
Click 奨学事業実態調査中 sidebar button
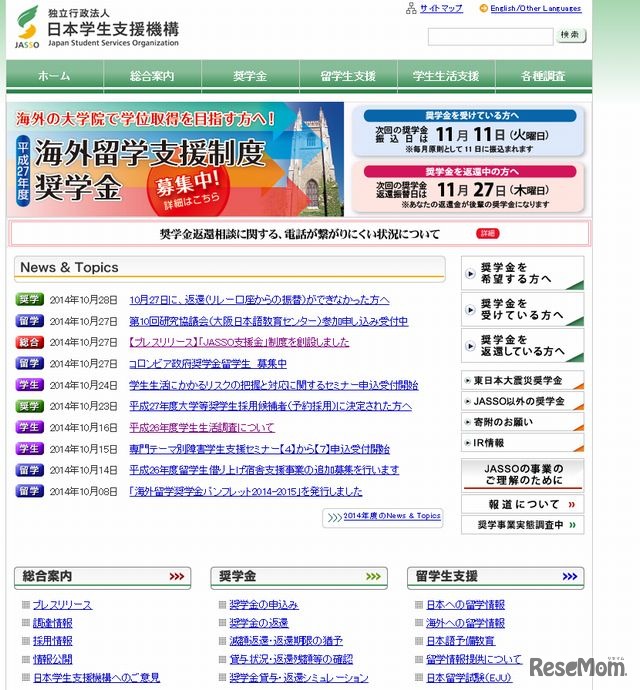522,525
